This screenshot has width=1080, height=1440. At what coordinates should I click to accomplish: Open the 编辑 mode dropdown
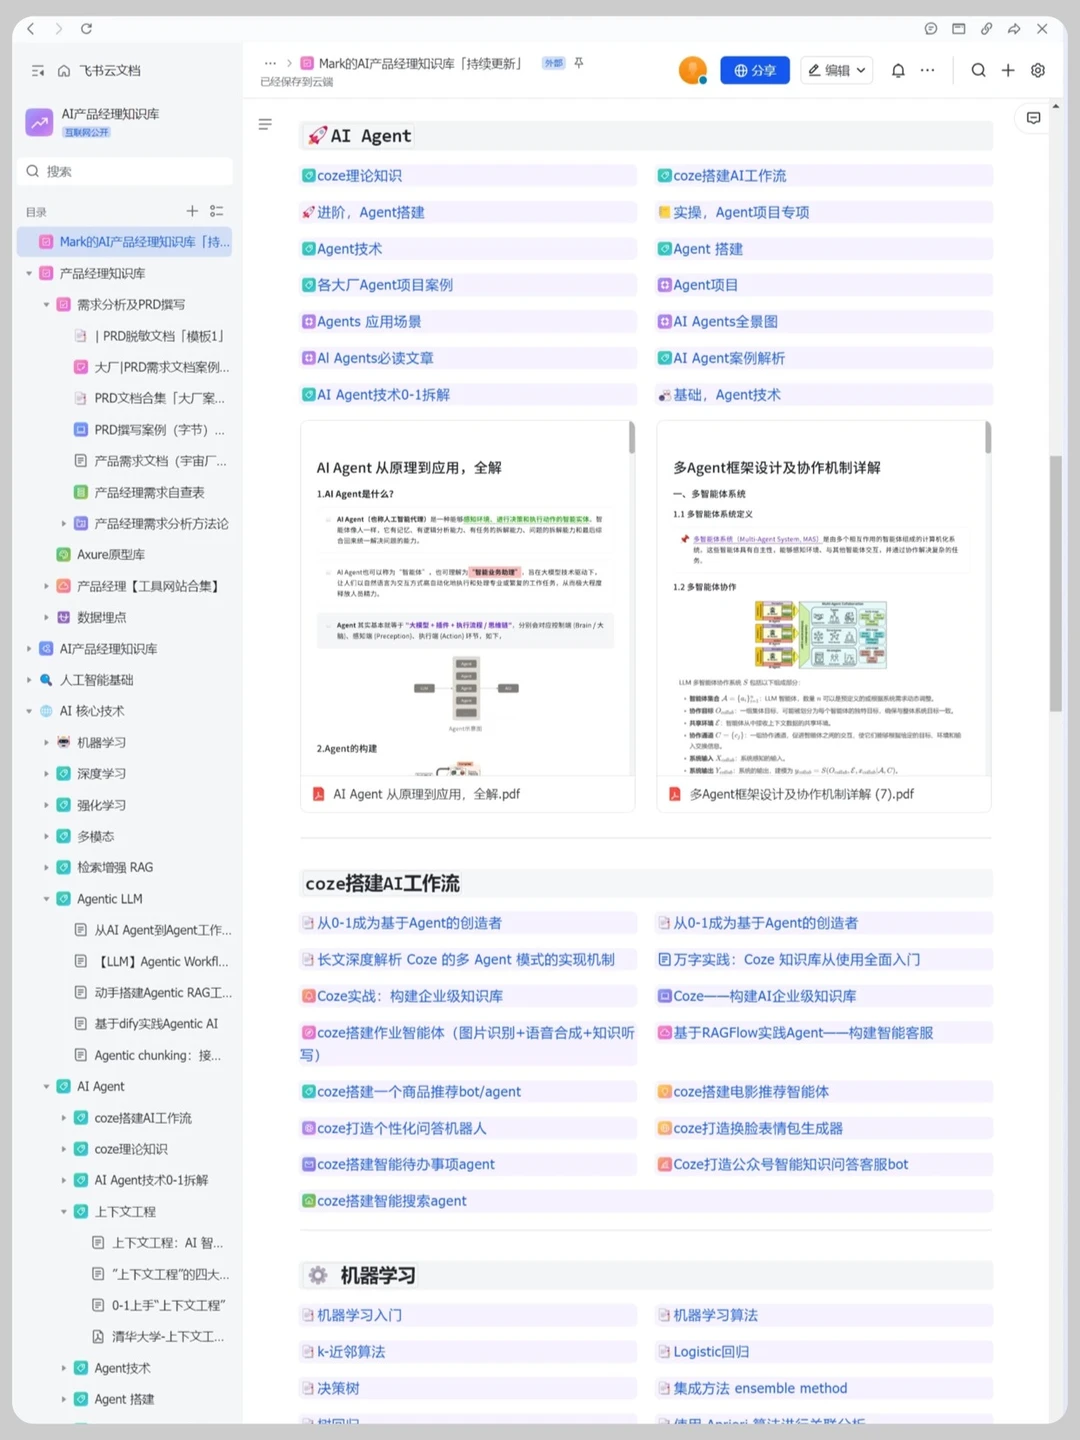point(837,70)
